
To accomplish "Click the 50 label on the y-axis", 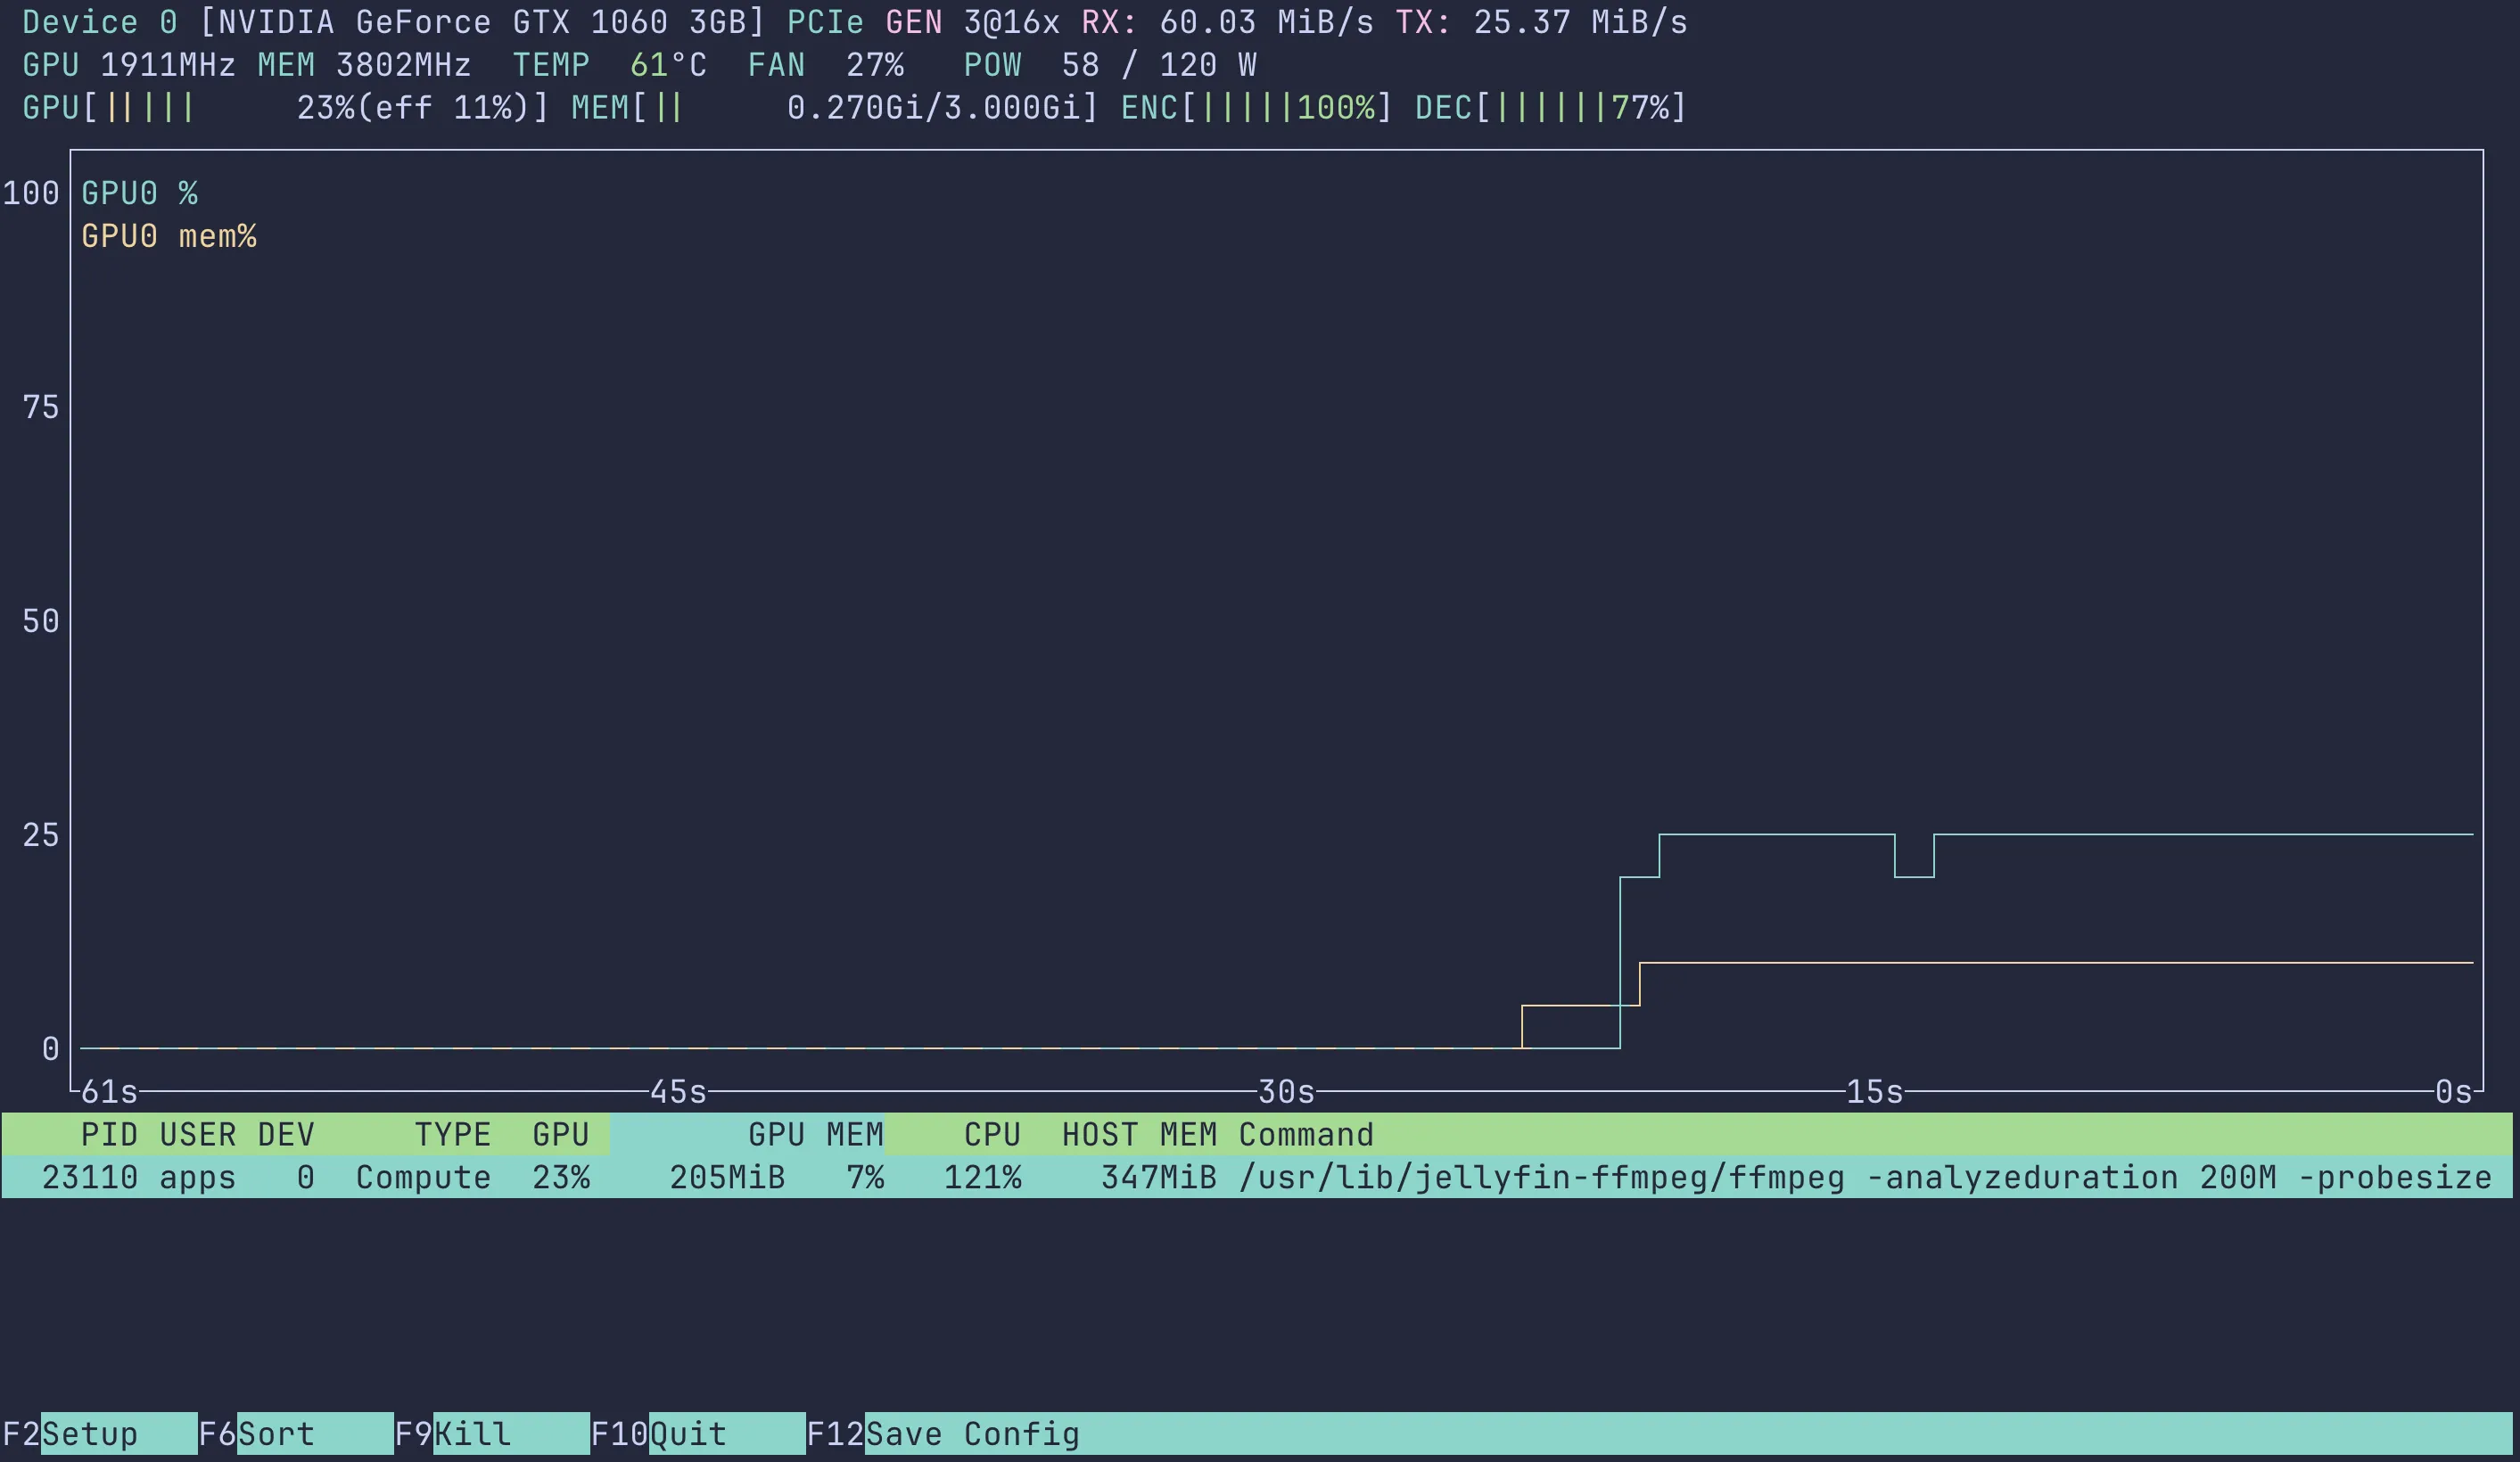I will [x=41, y=621].
